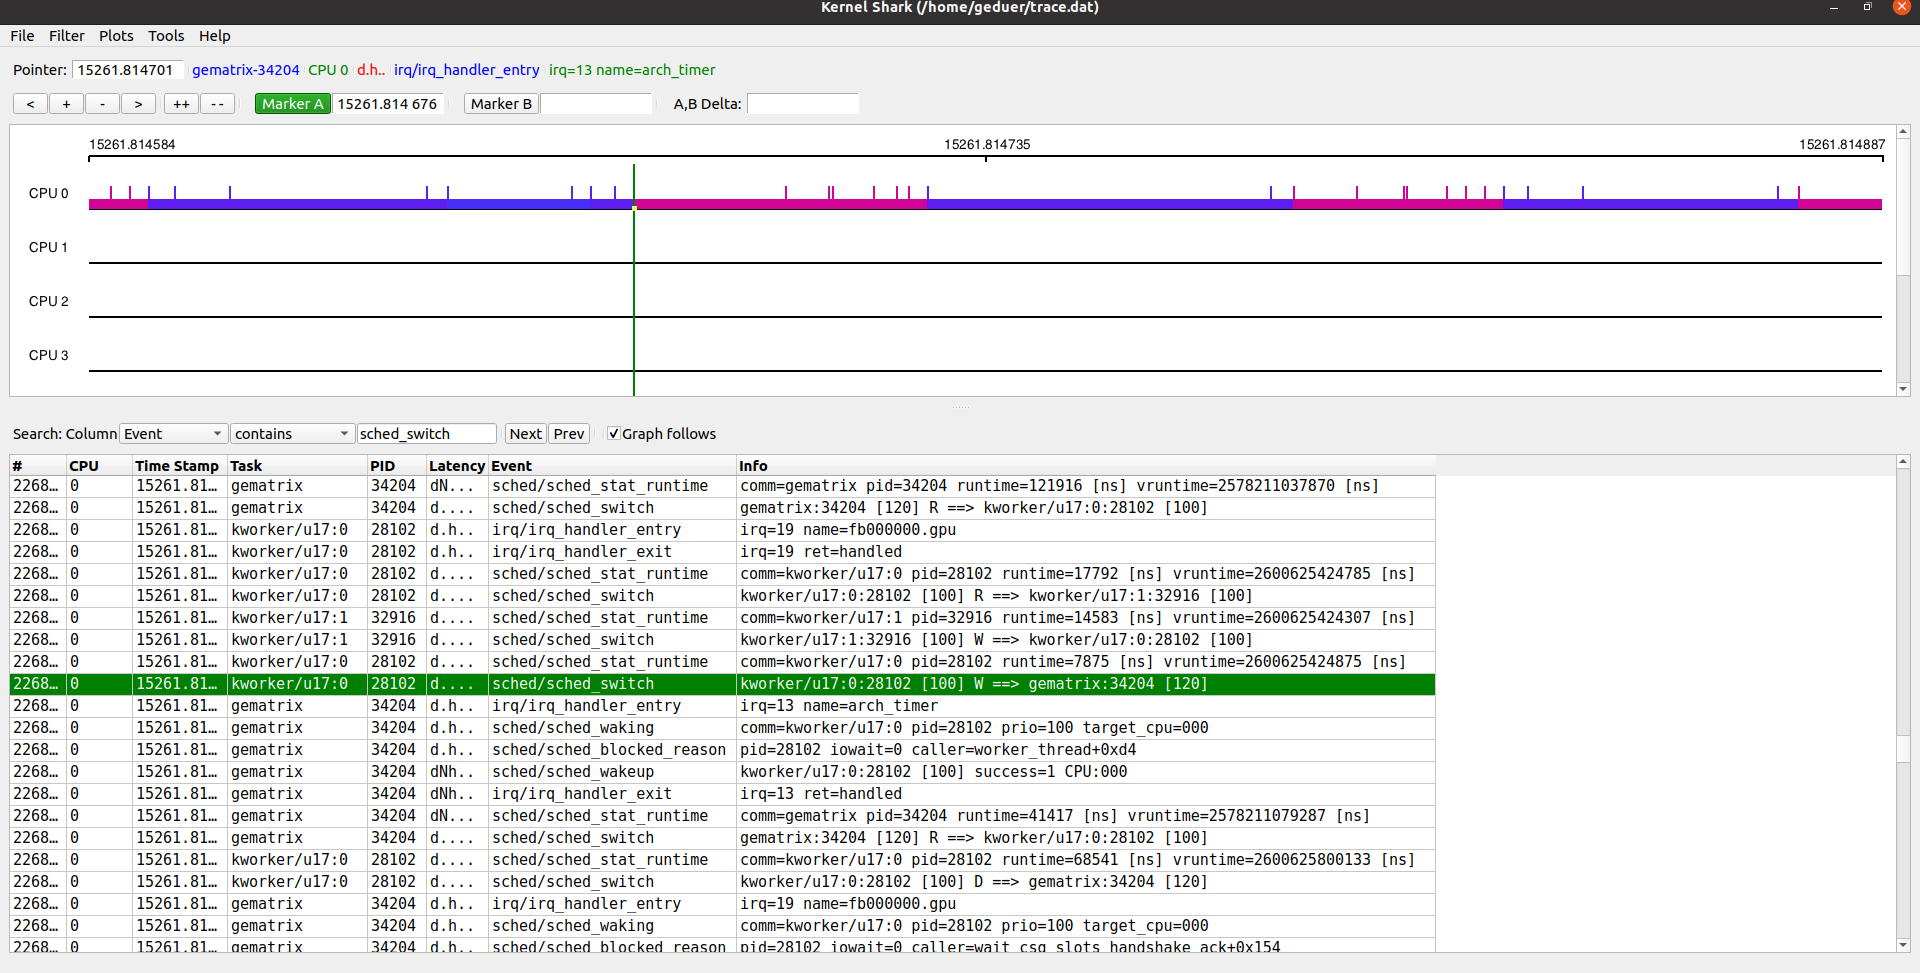1920x973 pixels.
Task: Click the Pointer timestamp field
Action: (126, 70)
